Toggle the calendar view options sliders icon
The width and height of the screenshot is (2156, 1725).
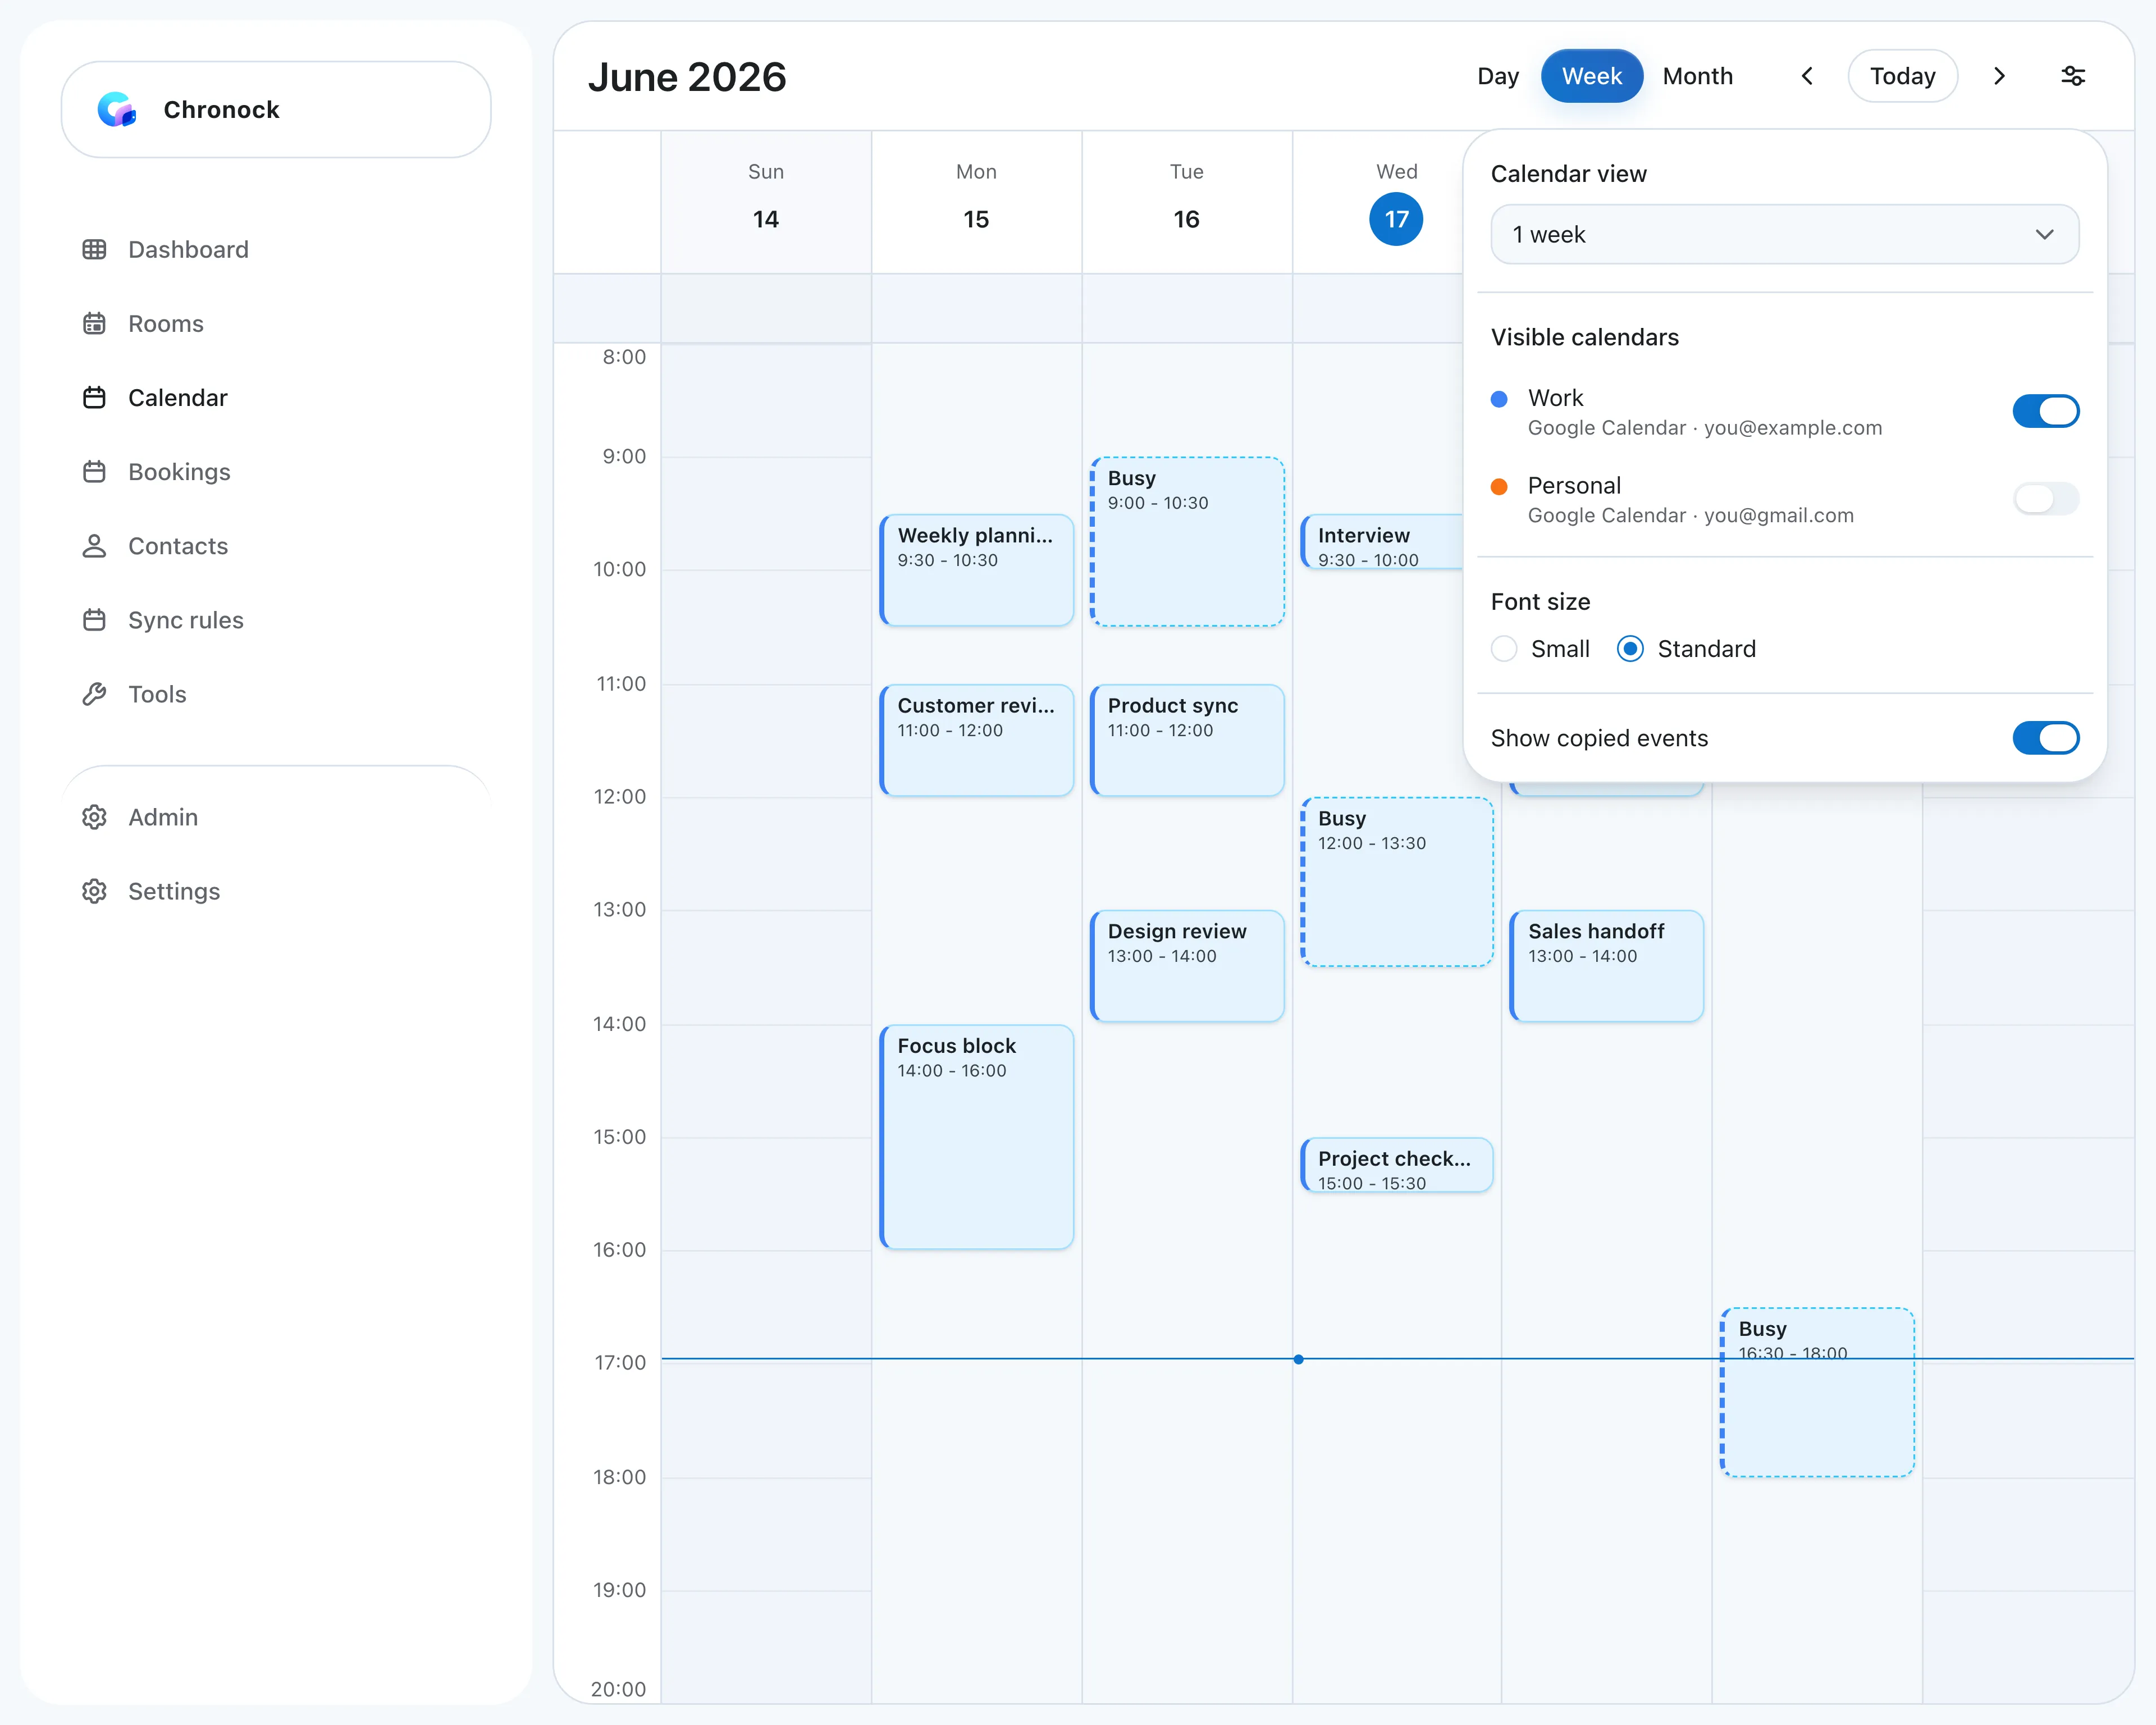click(2073, 76)
